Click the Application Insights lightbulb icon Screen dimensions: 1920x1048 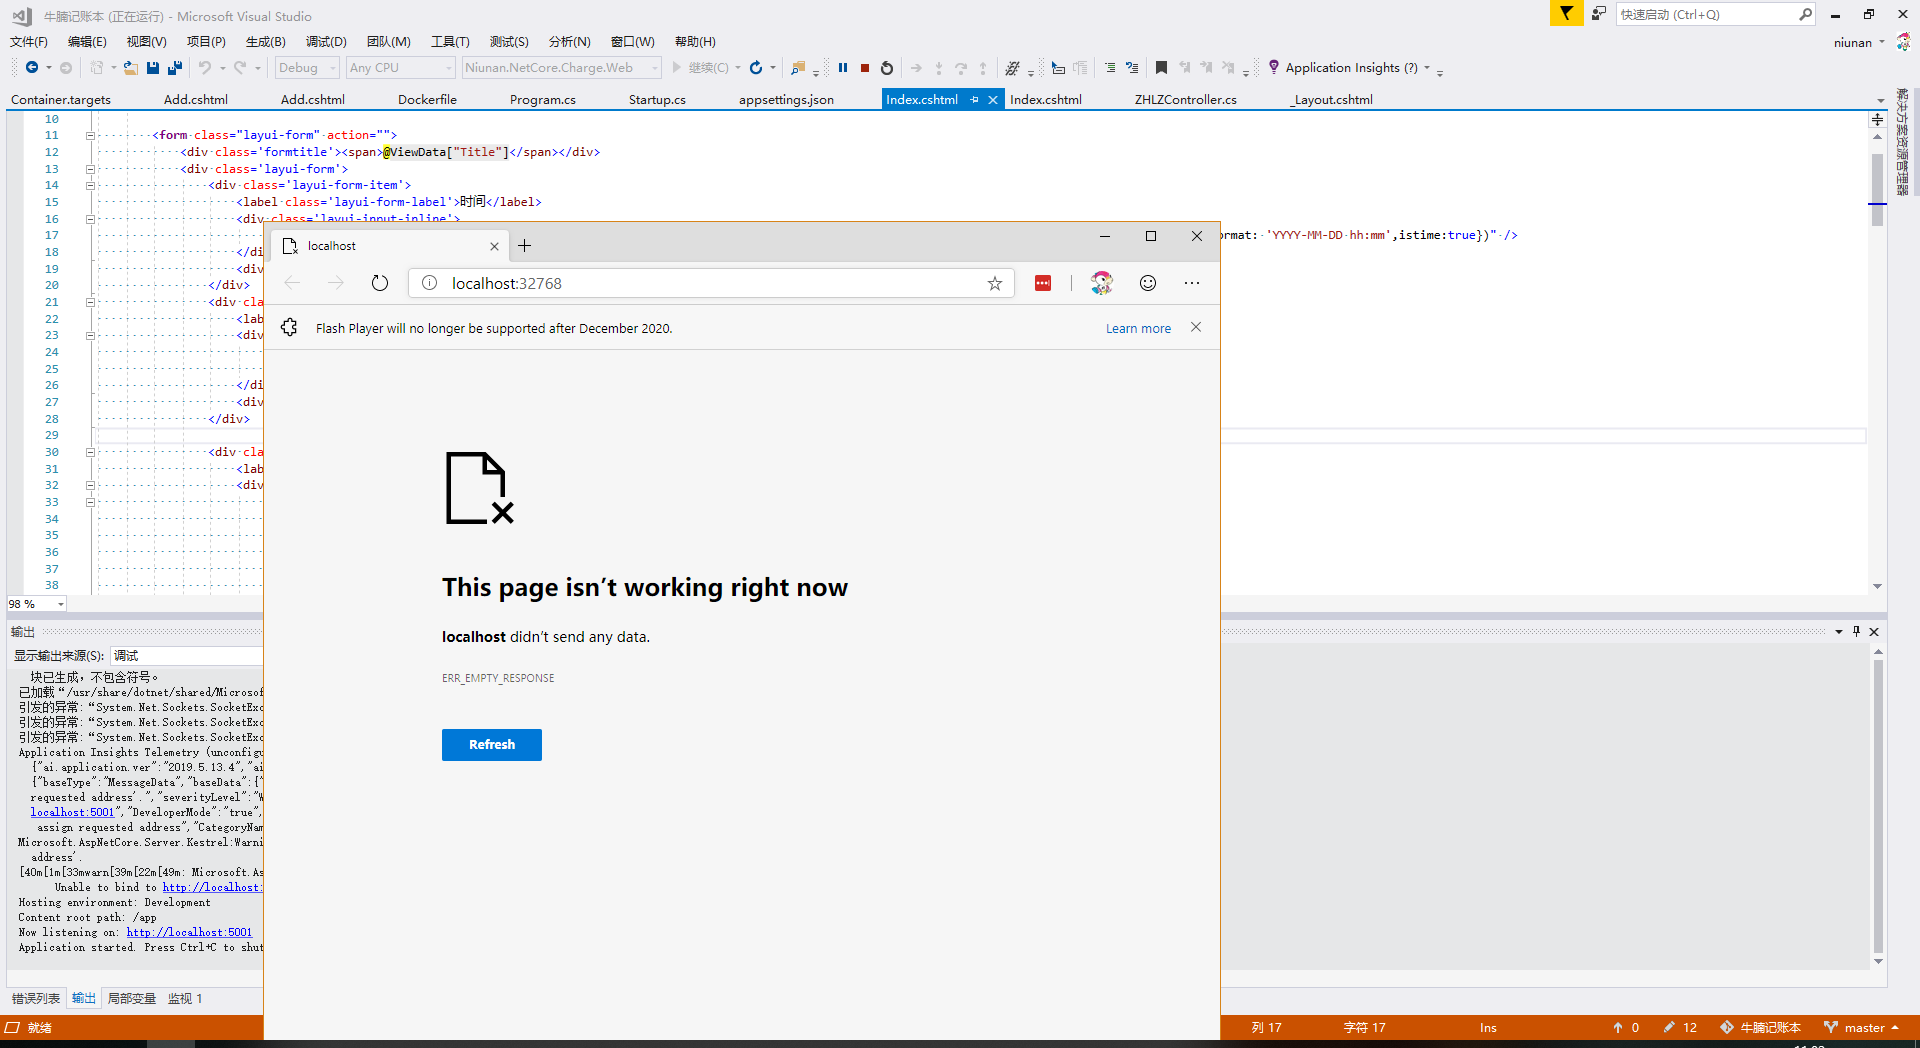[x=1273, y=67]
